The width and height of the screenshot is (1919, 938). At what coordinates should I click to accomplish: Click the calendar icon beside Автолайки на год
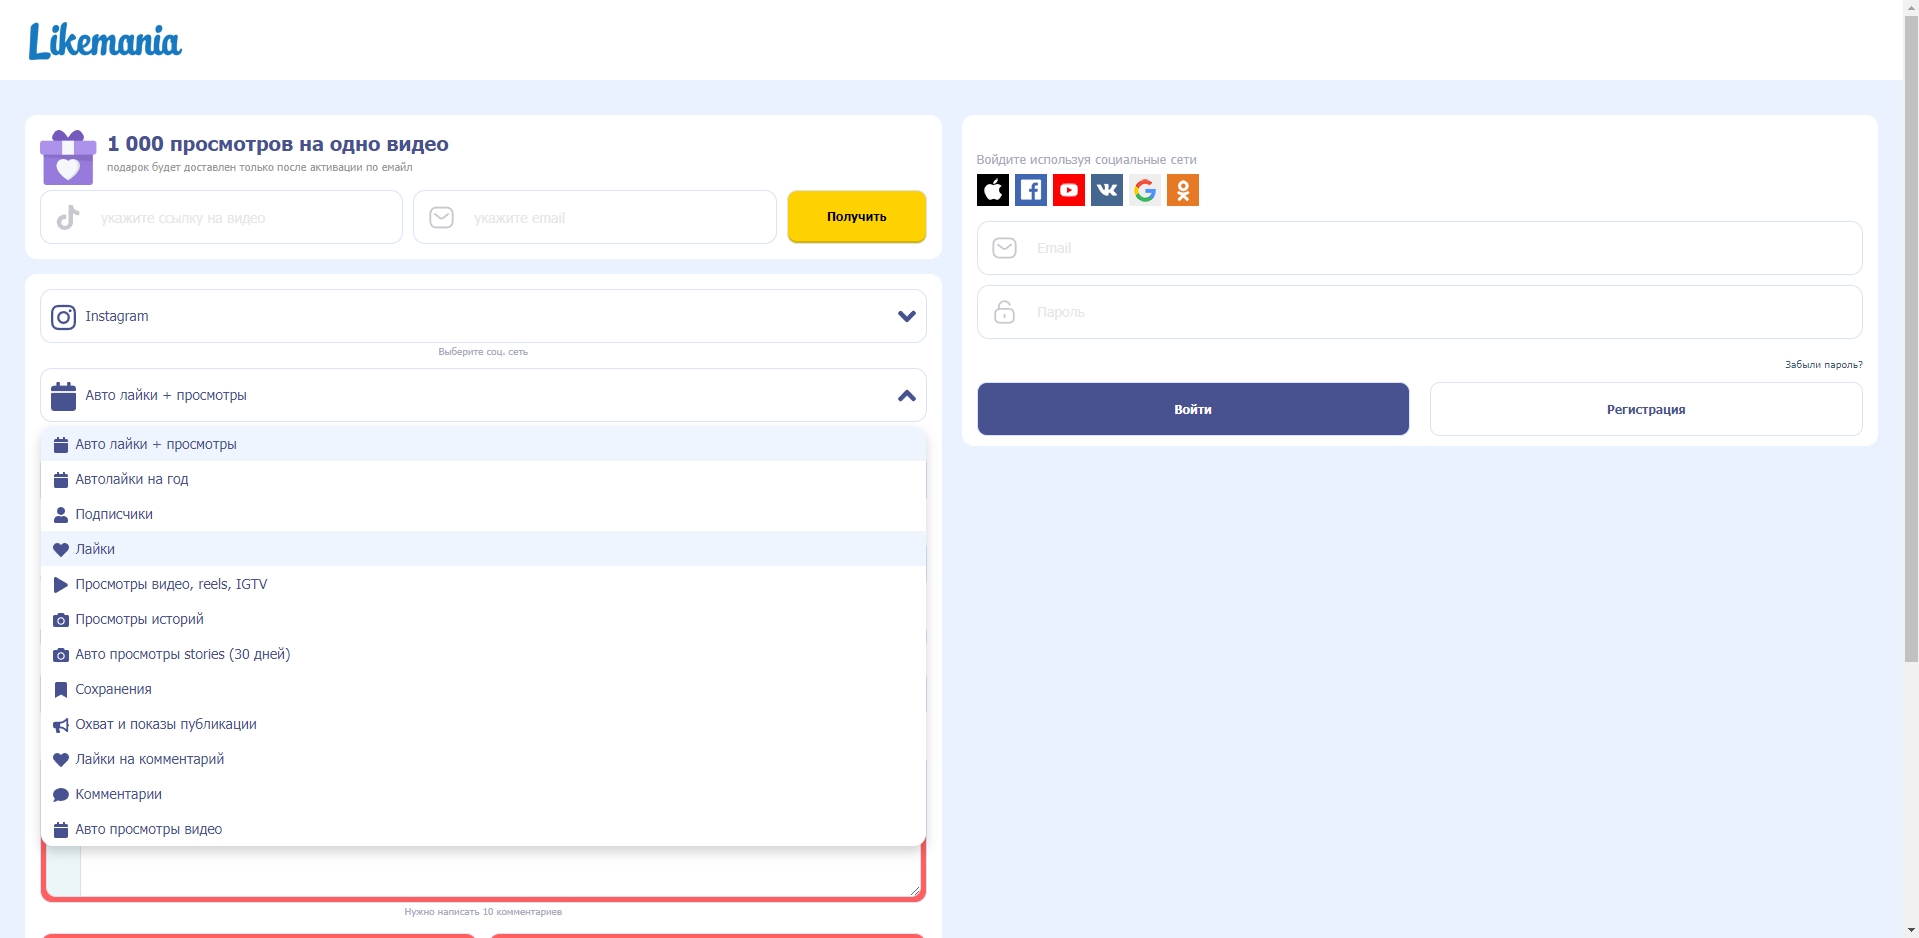coord(61,480)
